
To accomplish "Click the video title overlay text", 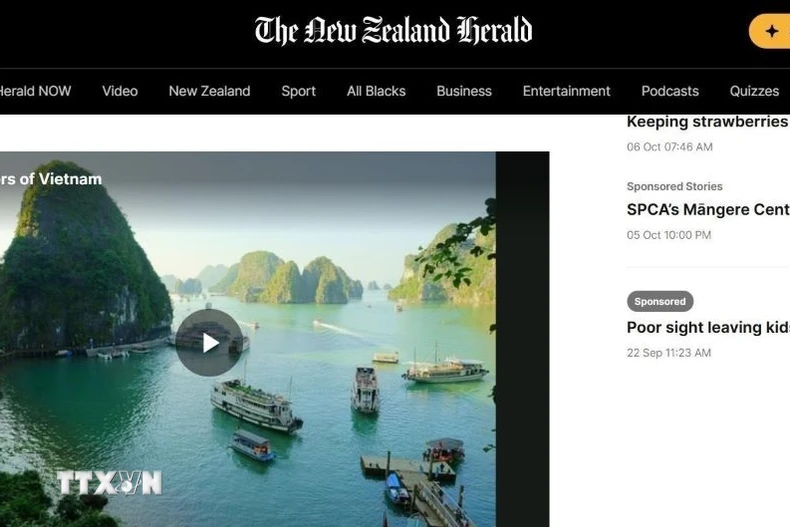I will tap(51, 179).
